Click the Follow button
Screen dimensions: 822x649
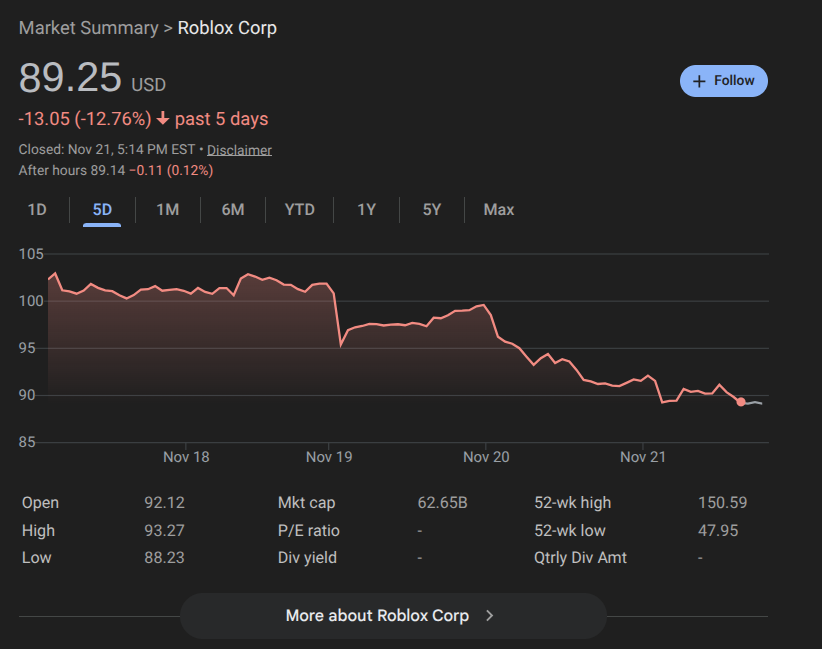(x=723, y=81)
